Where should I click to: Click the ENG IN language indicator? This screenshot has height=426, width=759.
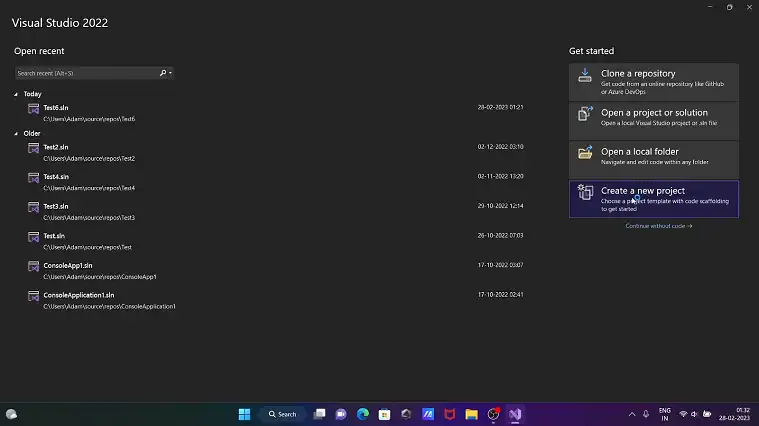(x=665, y=414)
